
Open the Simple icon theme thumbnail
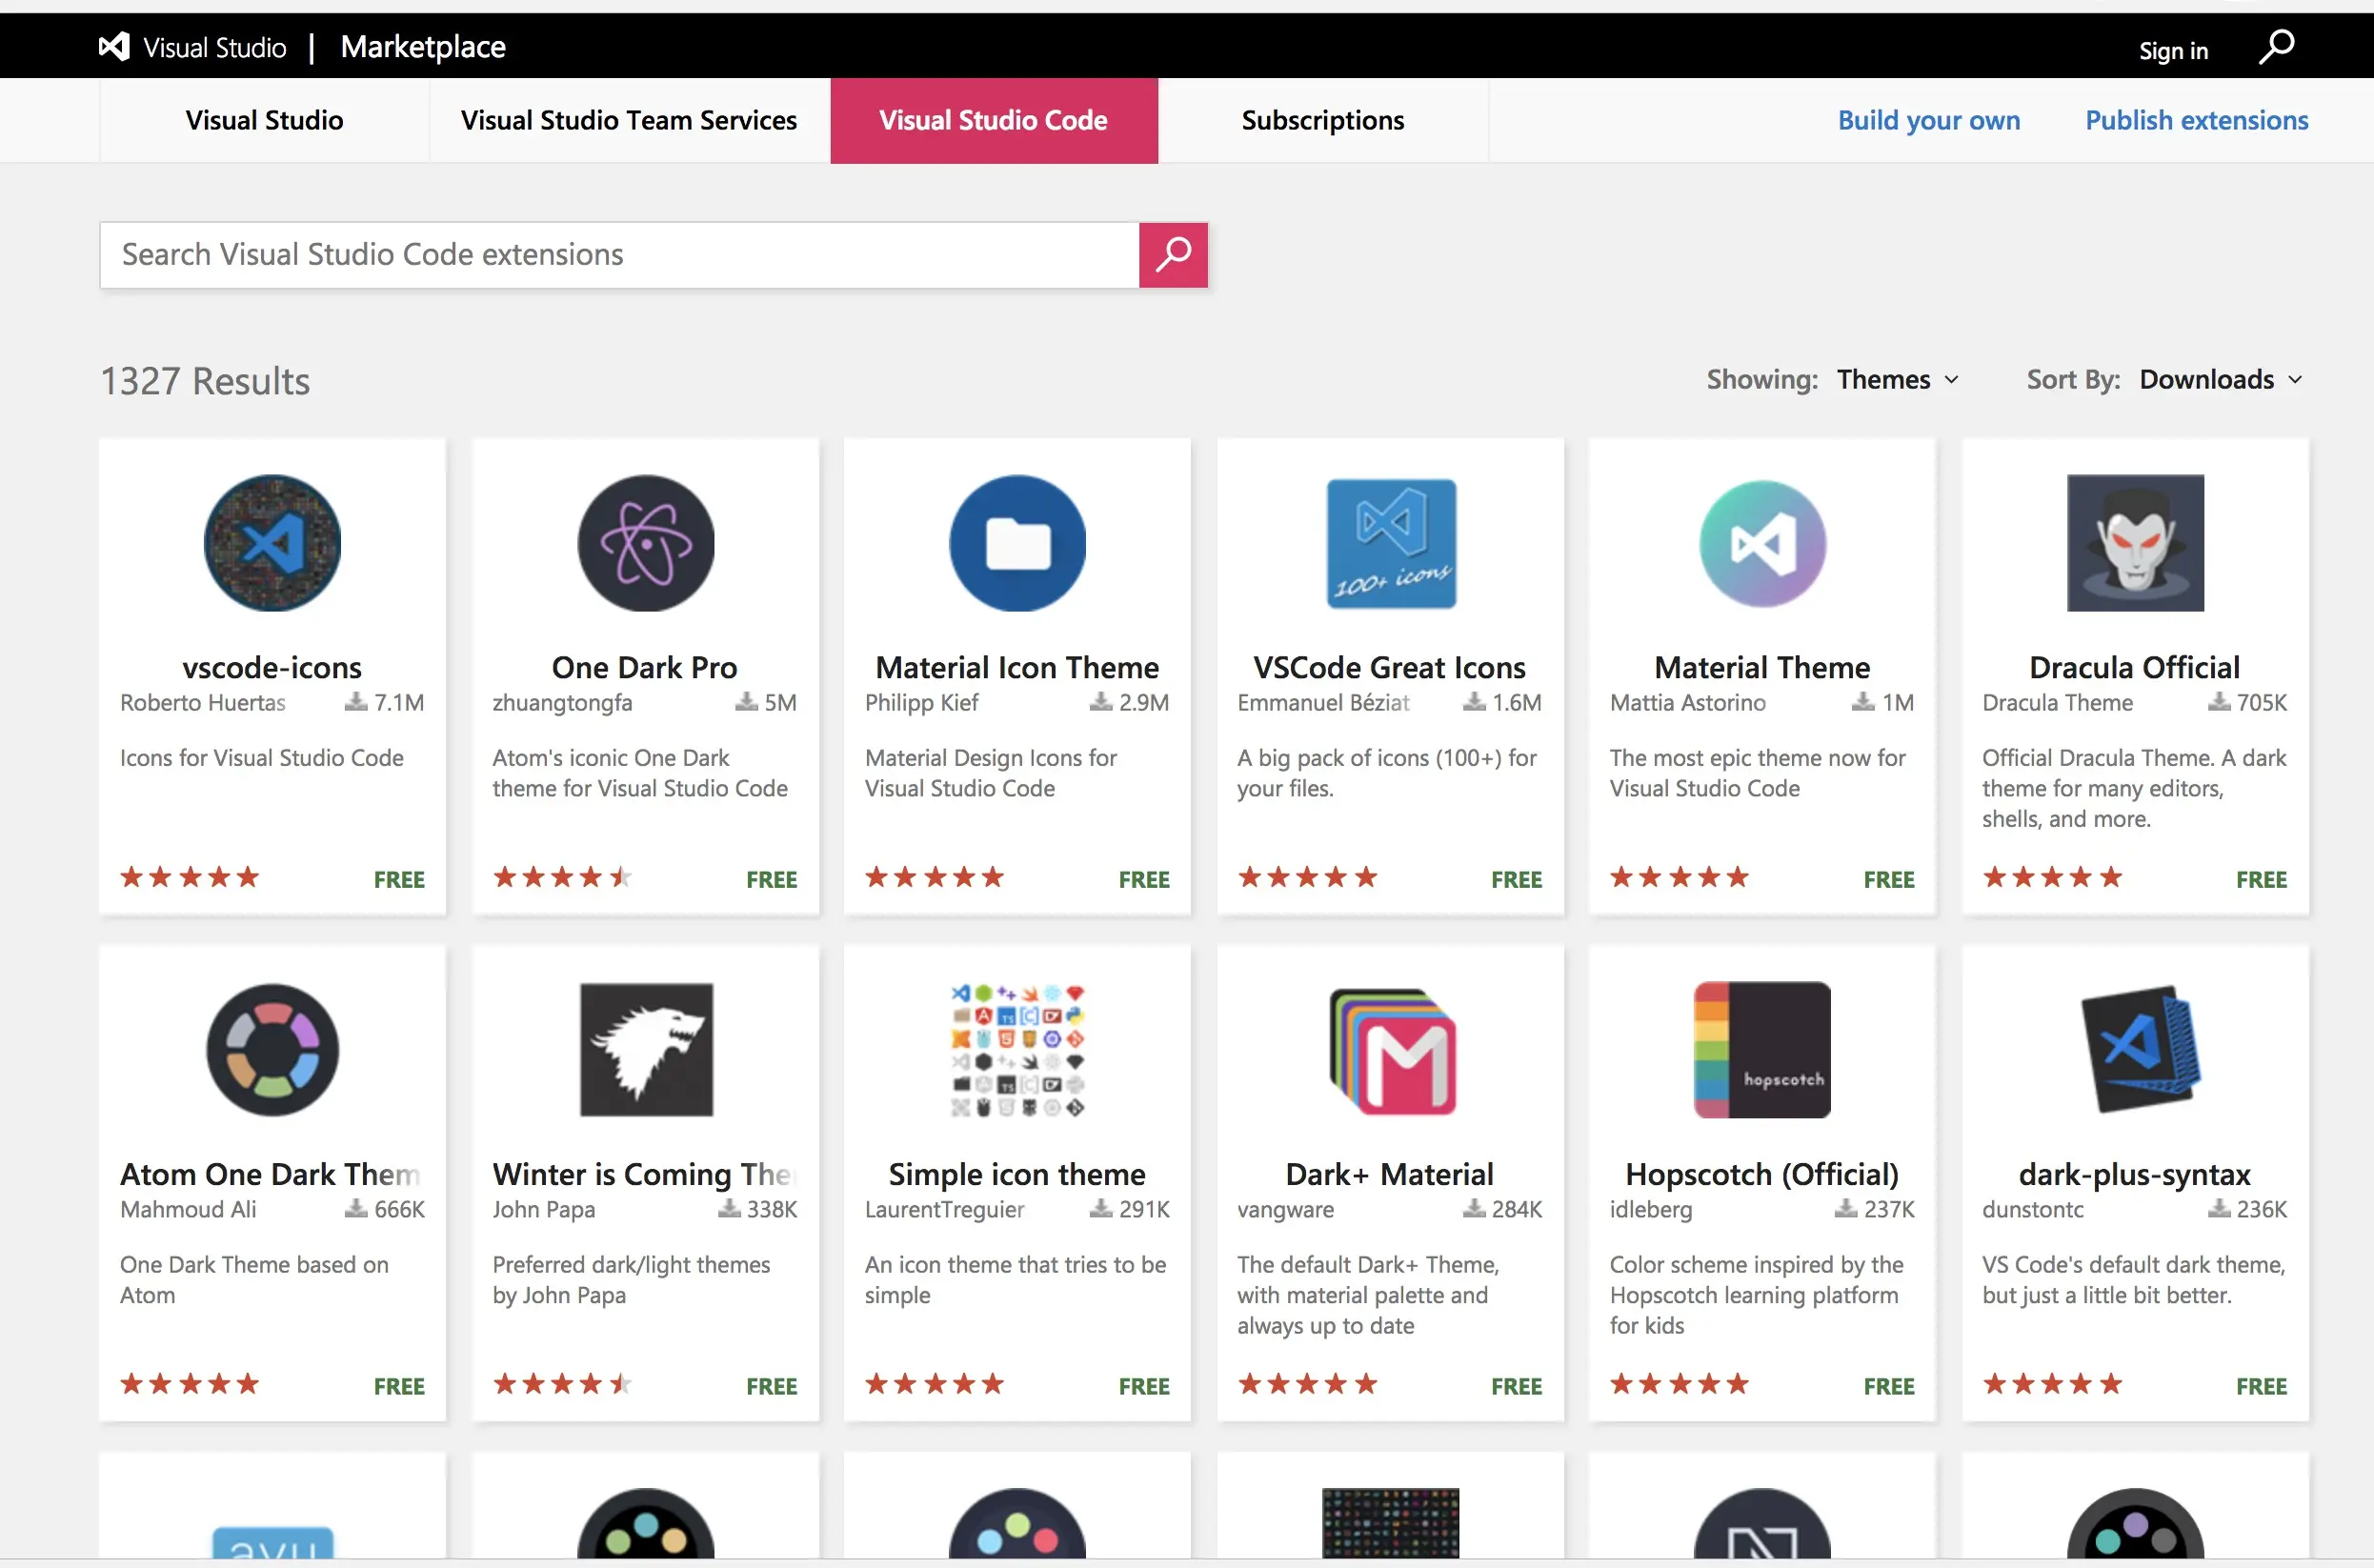1017,1049
